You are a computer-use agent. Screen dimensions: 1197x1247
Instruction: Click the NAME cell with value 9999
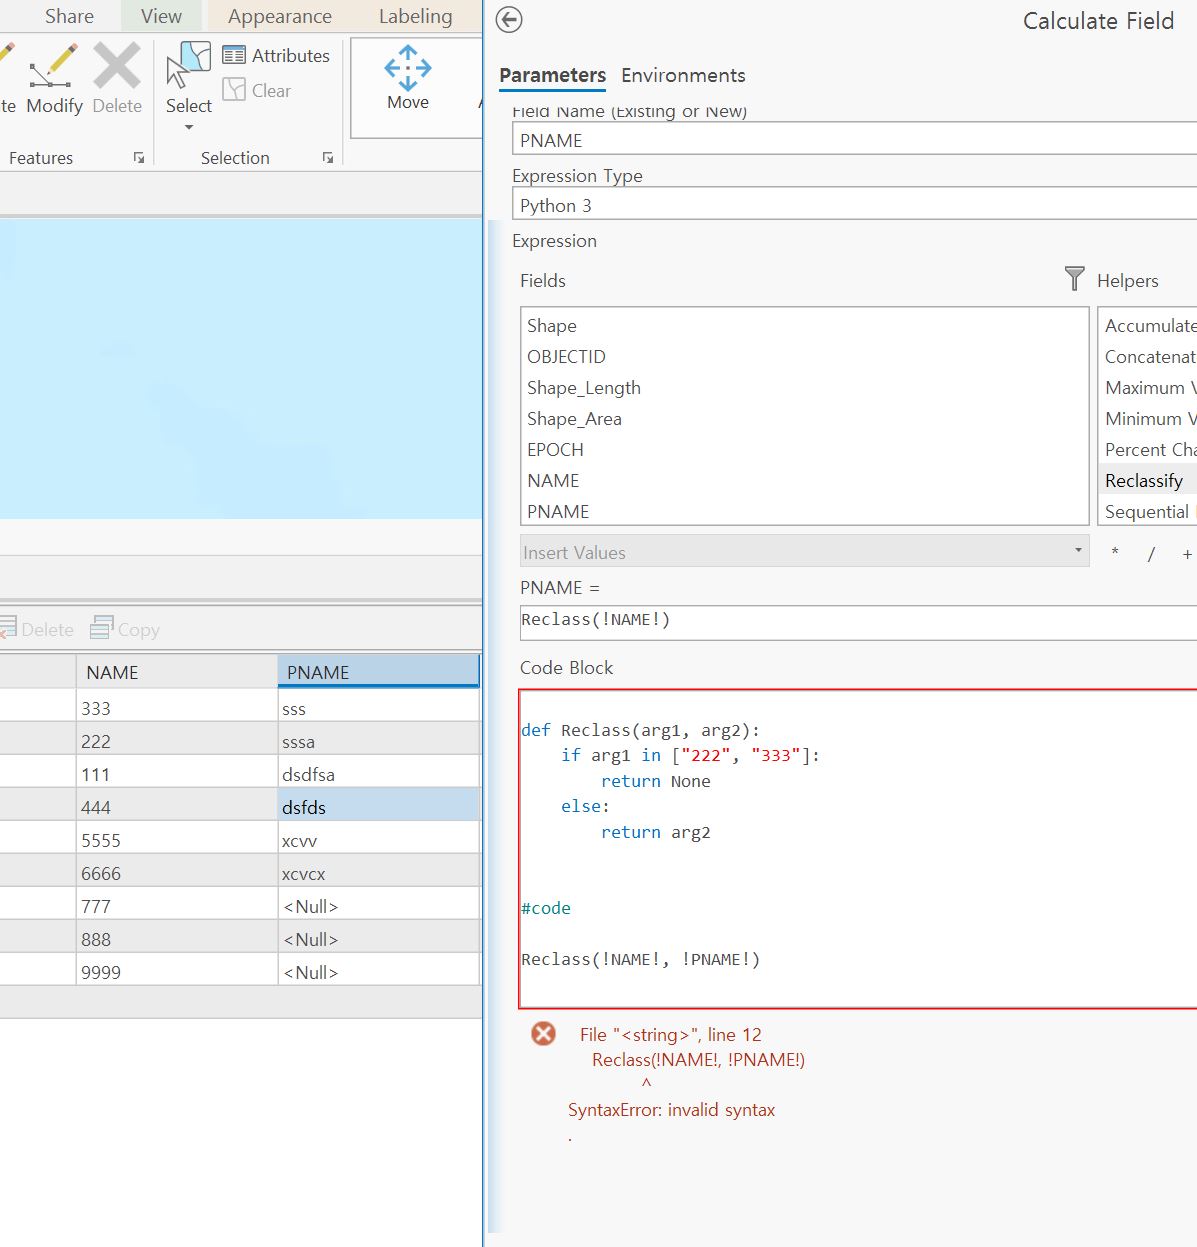click(177, 972)
